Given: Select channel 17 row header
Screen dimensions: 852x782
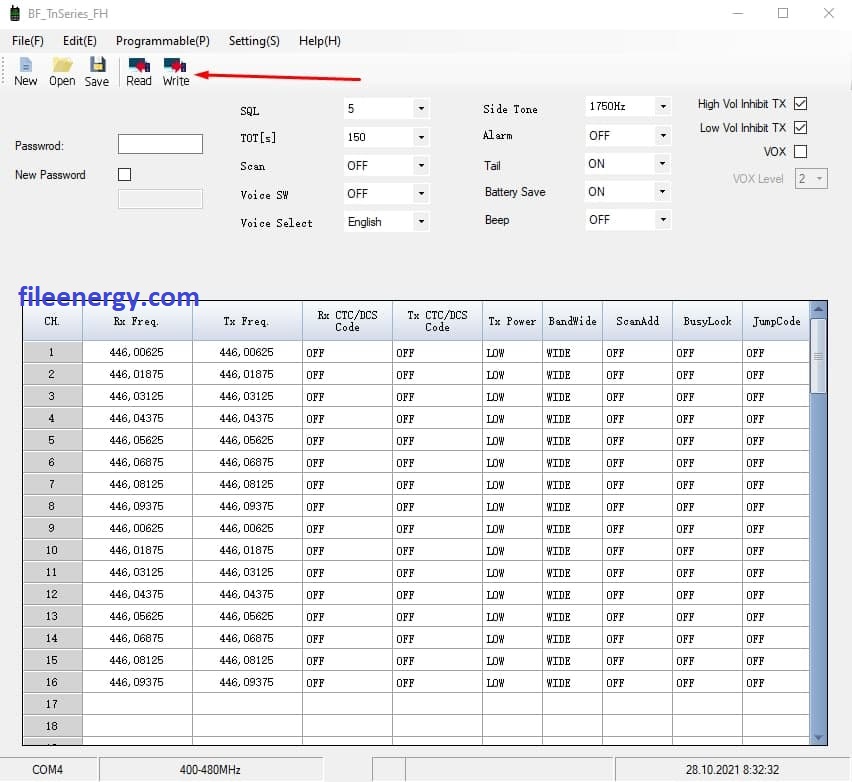Looking at the screenshot, I should (53, 704).
